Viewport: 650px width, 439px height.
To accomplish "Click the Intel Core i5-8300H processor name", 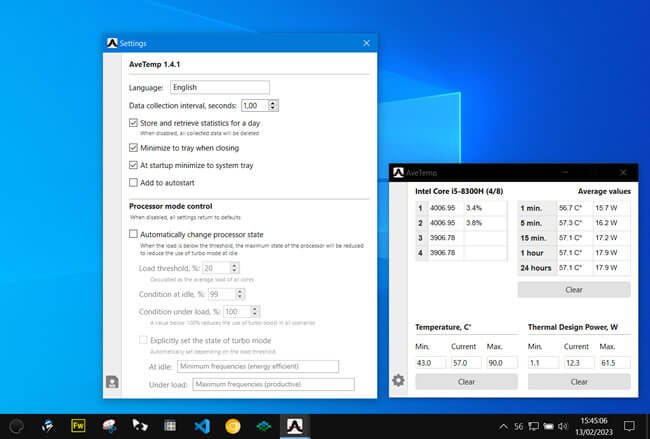I will tap(459, 191).
